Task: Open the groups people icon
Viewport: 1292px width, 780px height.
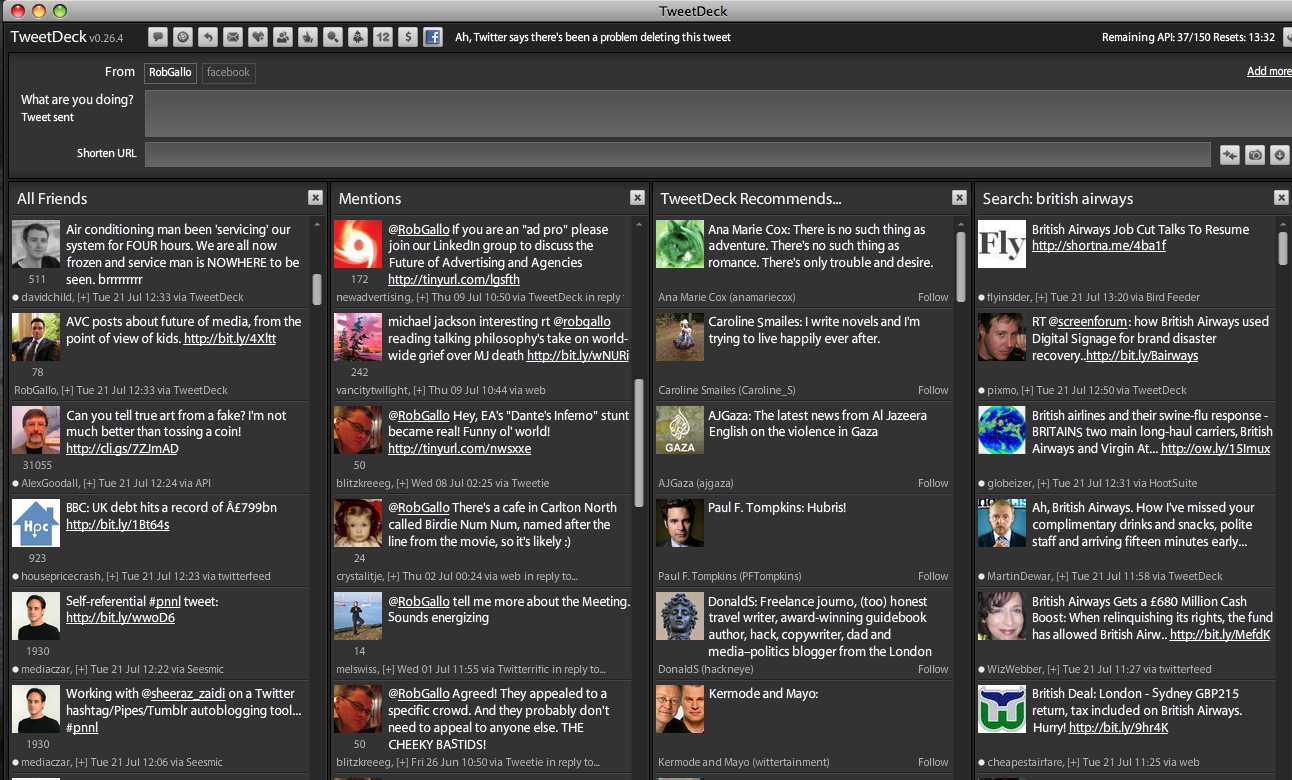Action: [282, 37]
